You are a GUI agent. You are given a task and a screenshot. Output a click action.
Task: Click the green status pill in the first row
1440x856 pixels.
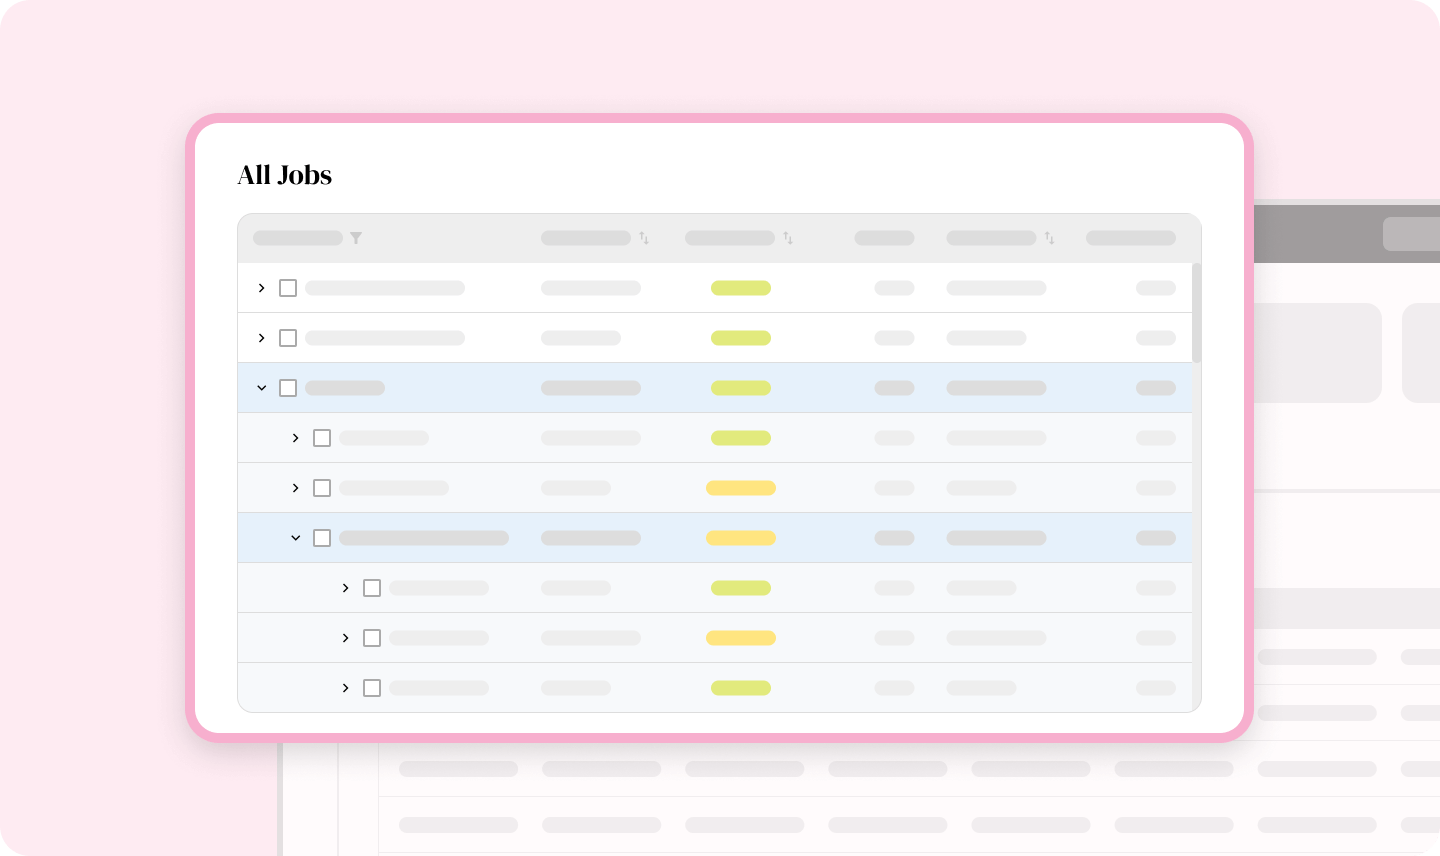point(741,288)
